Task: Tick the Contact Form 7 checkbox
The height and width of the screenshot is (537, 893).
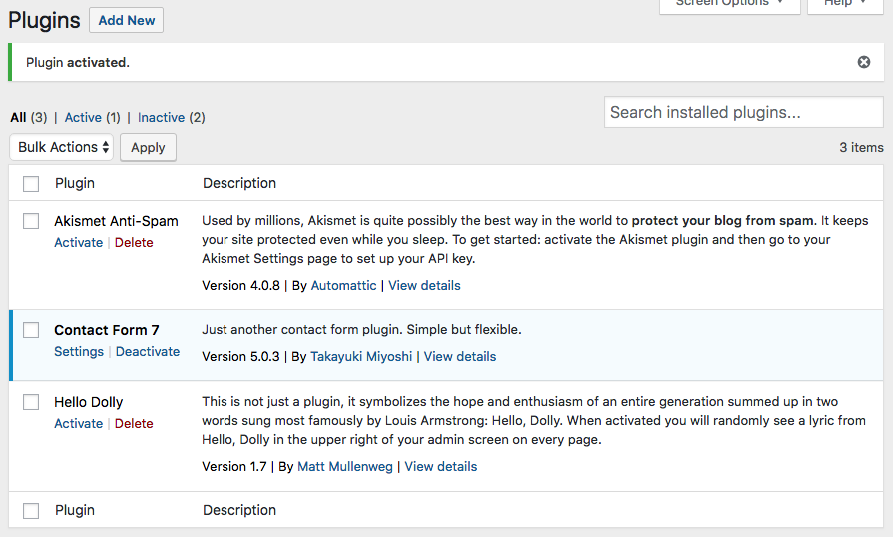Action: coord(31,330)
